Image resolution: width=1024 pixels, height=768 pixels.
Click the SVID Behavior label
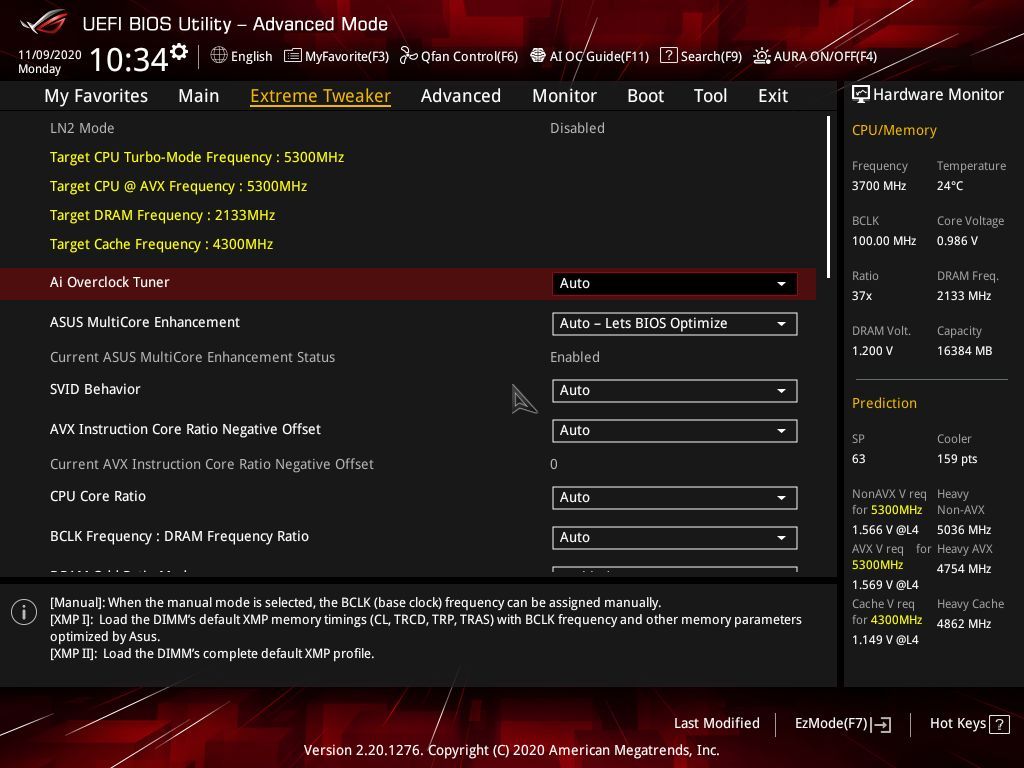coord(95,389)
